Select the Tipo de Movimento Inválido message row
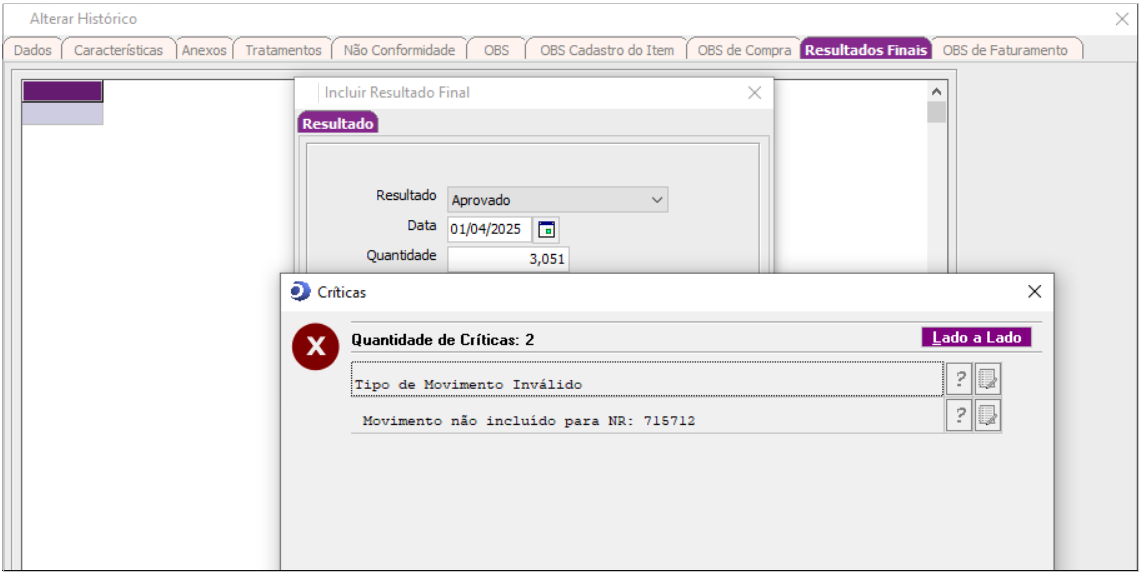The width and height of the screenshot is (1142, 573). click(646, 384)
